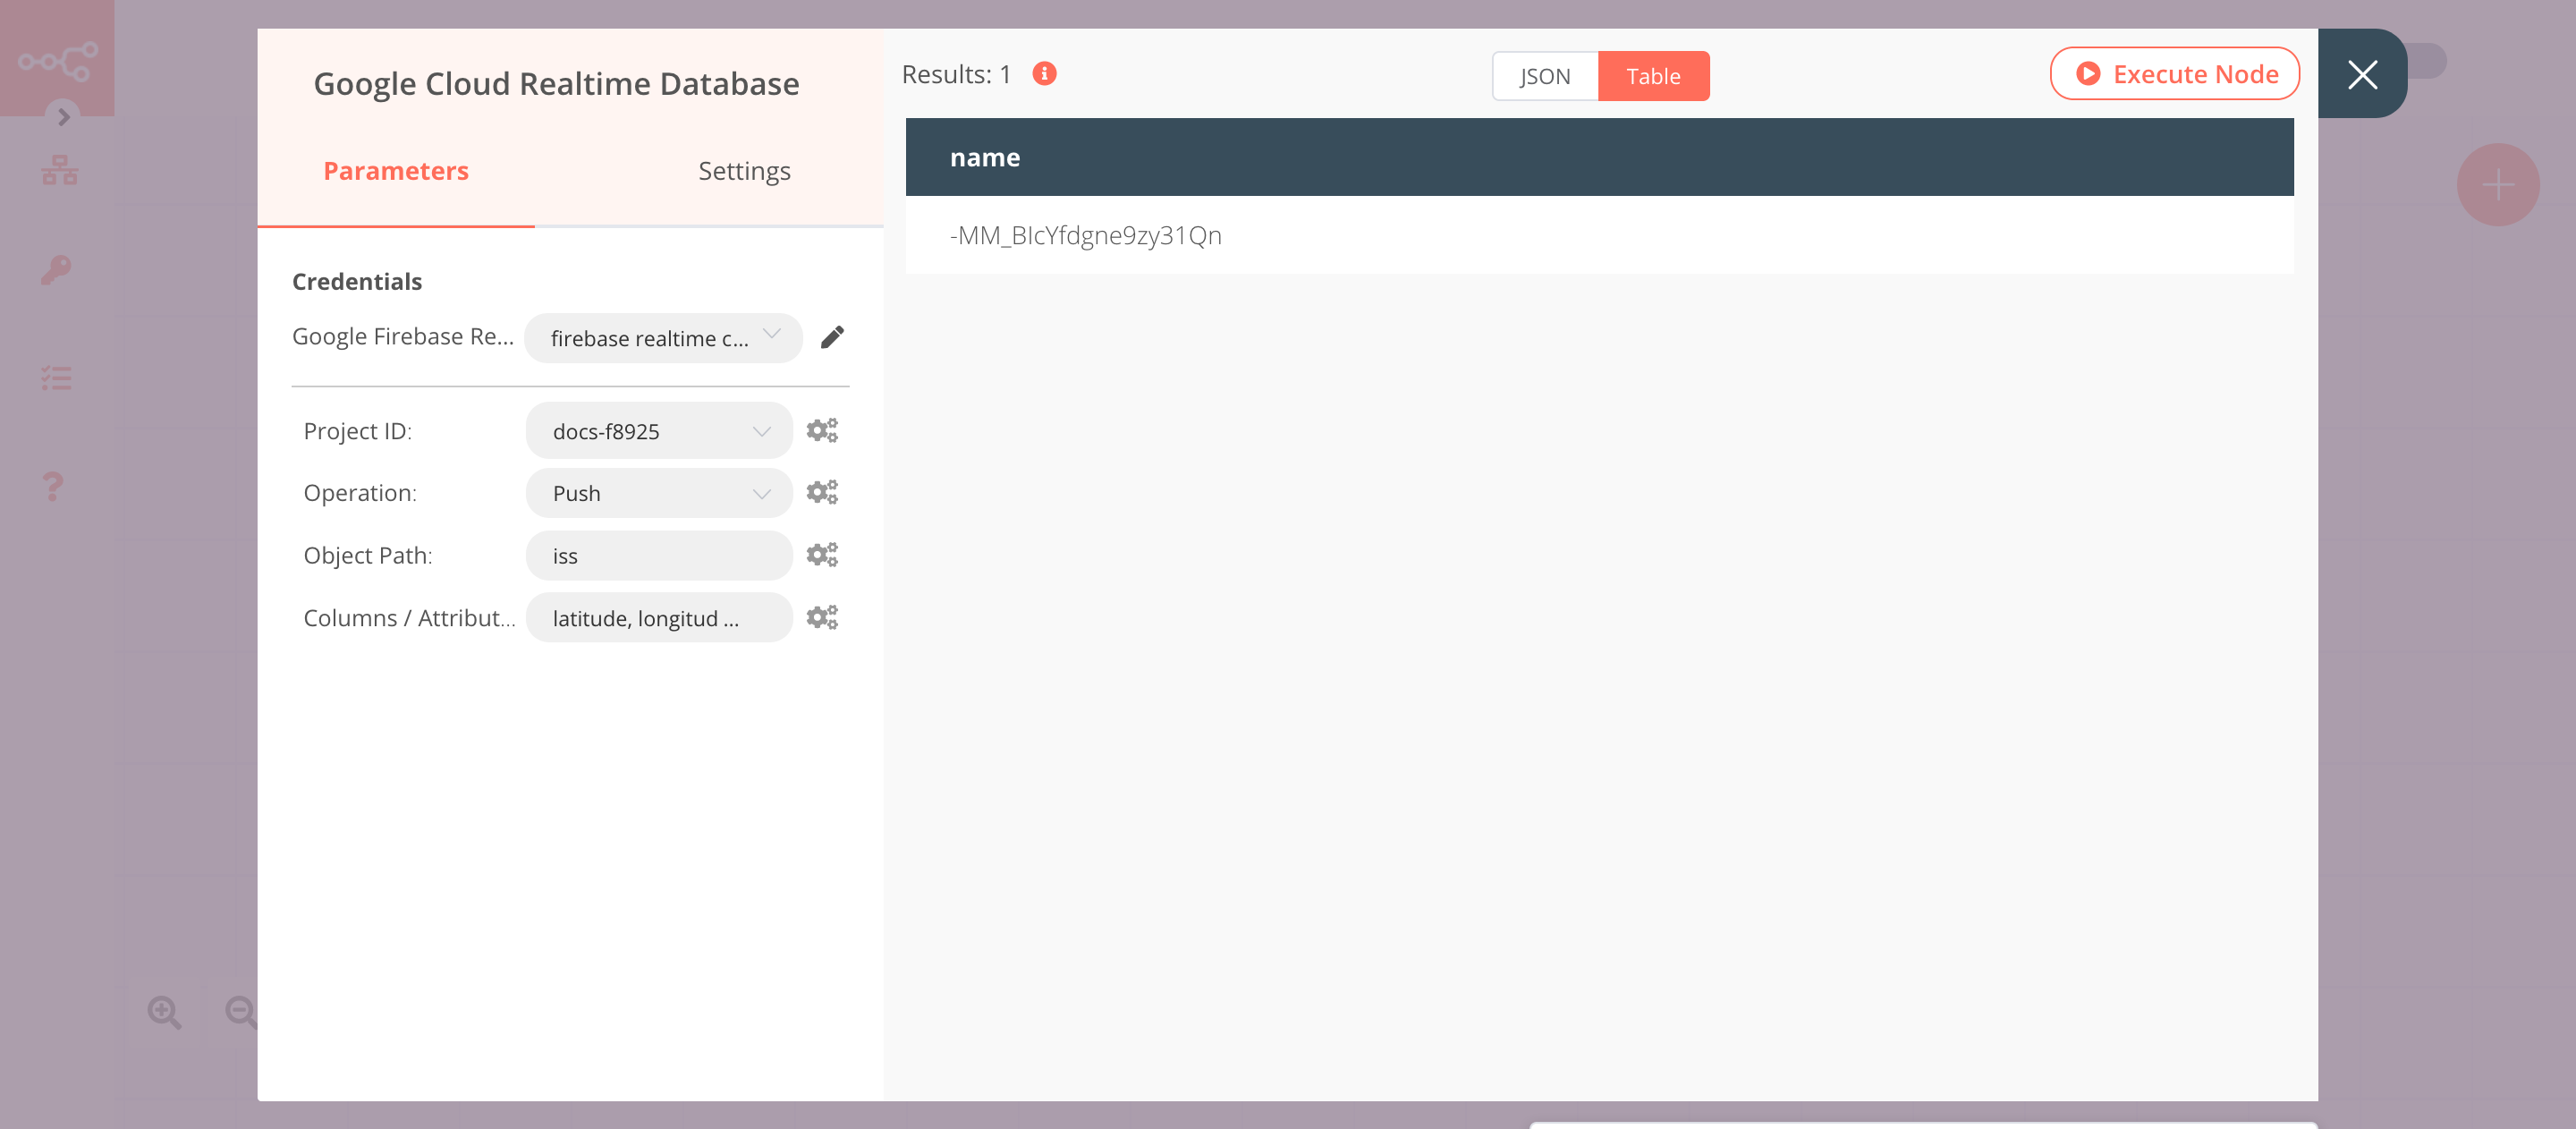
Task: Click the settings gear icon next to Operation
Action: click(x=821, y=491)
